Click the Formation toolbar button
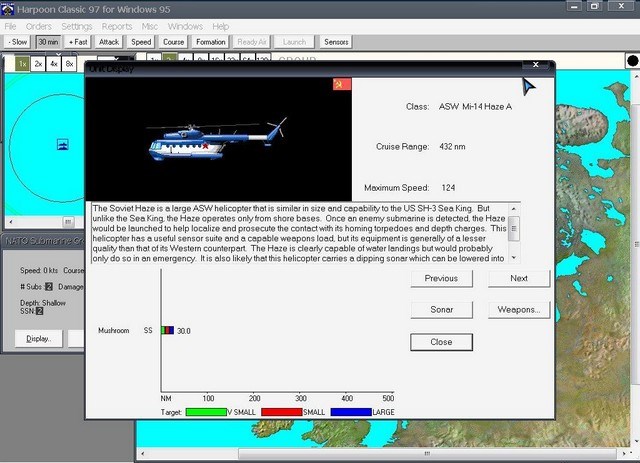 tap(211, 42)
